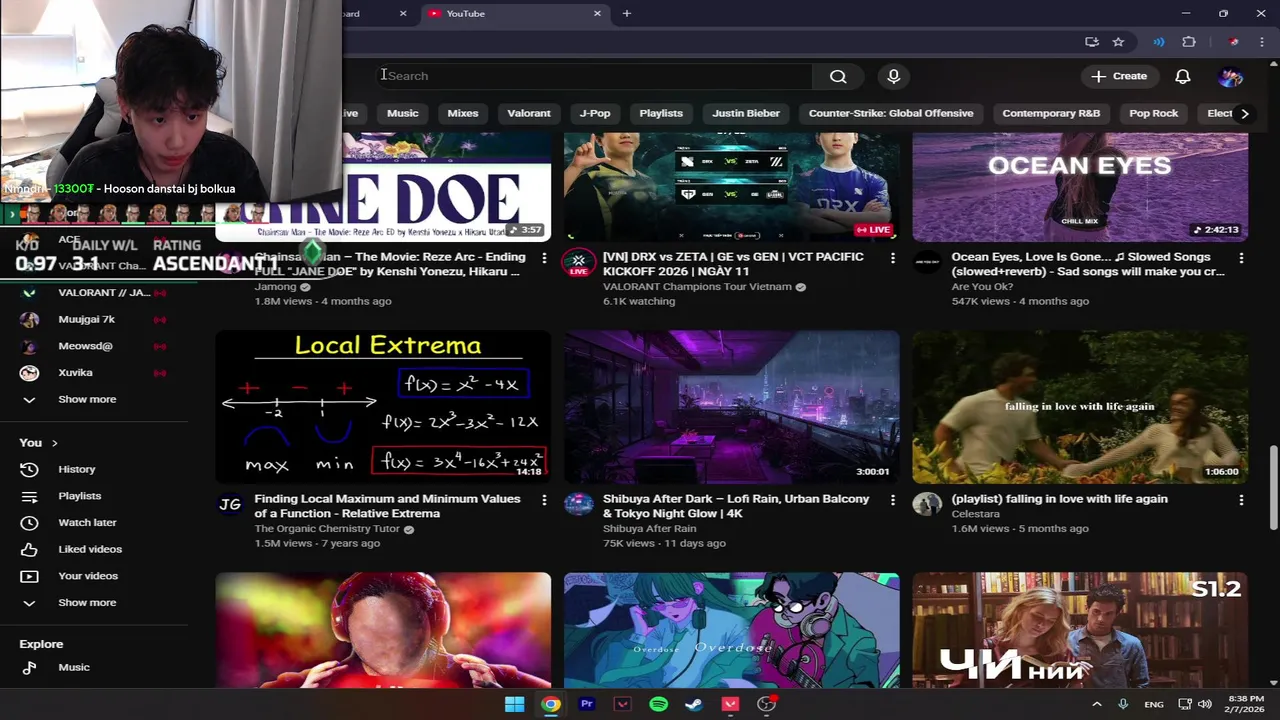Open Windows Start menu
Image resolution: width=1280 pixels, height=720 pixels.
point(514,704)
